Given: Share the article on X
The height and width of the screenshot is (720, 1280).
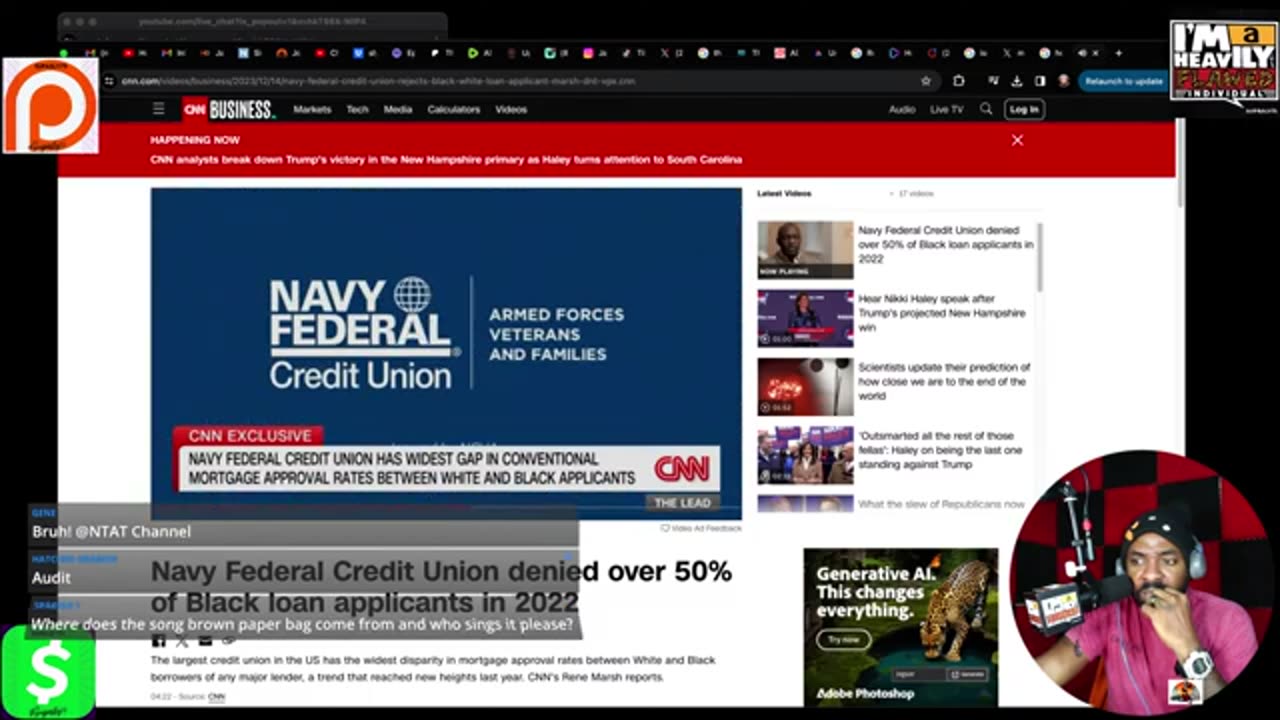Looking at the screenshot, I should click(x=182, y=640).
